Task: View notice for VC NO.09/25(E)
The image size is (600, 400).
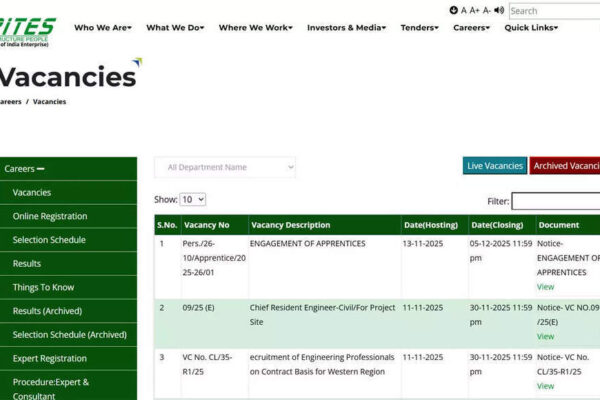Action: [545, 337]
